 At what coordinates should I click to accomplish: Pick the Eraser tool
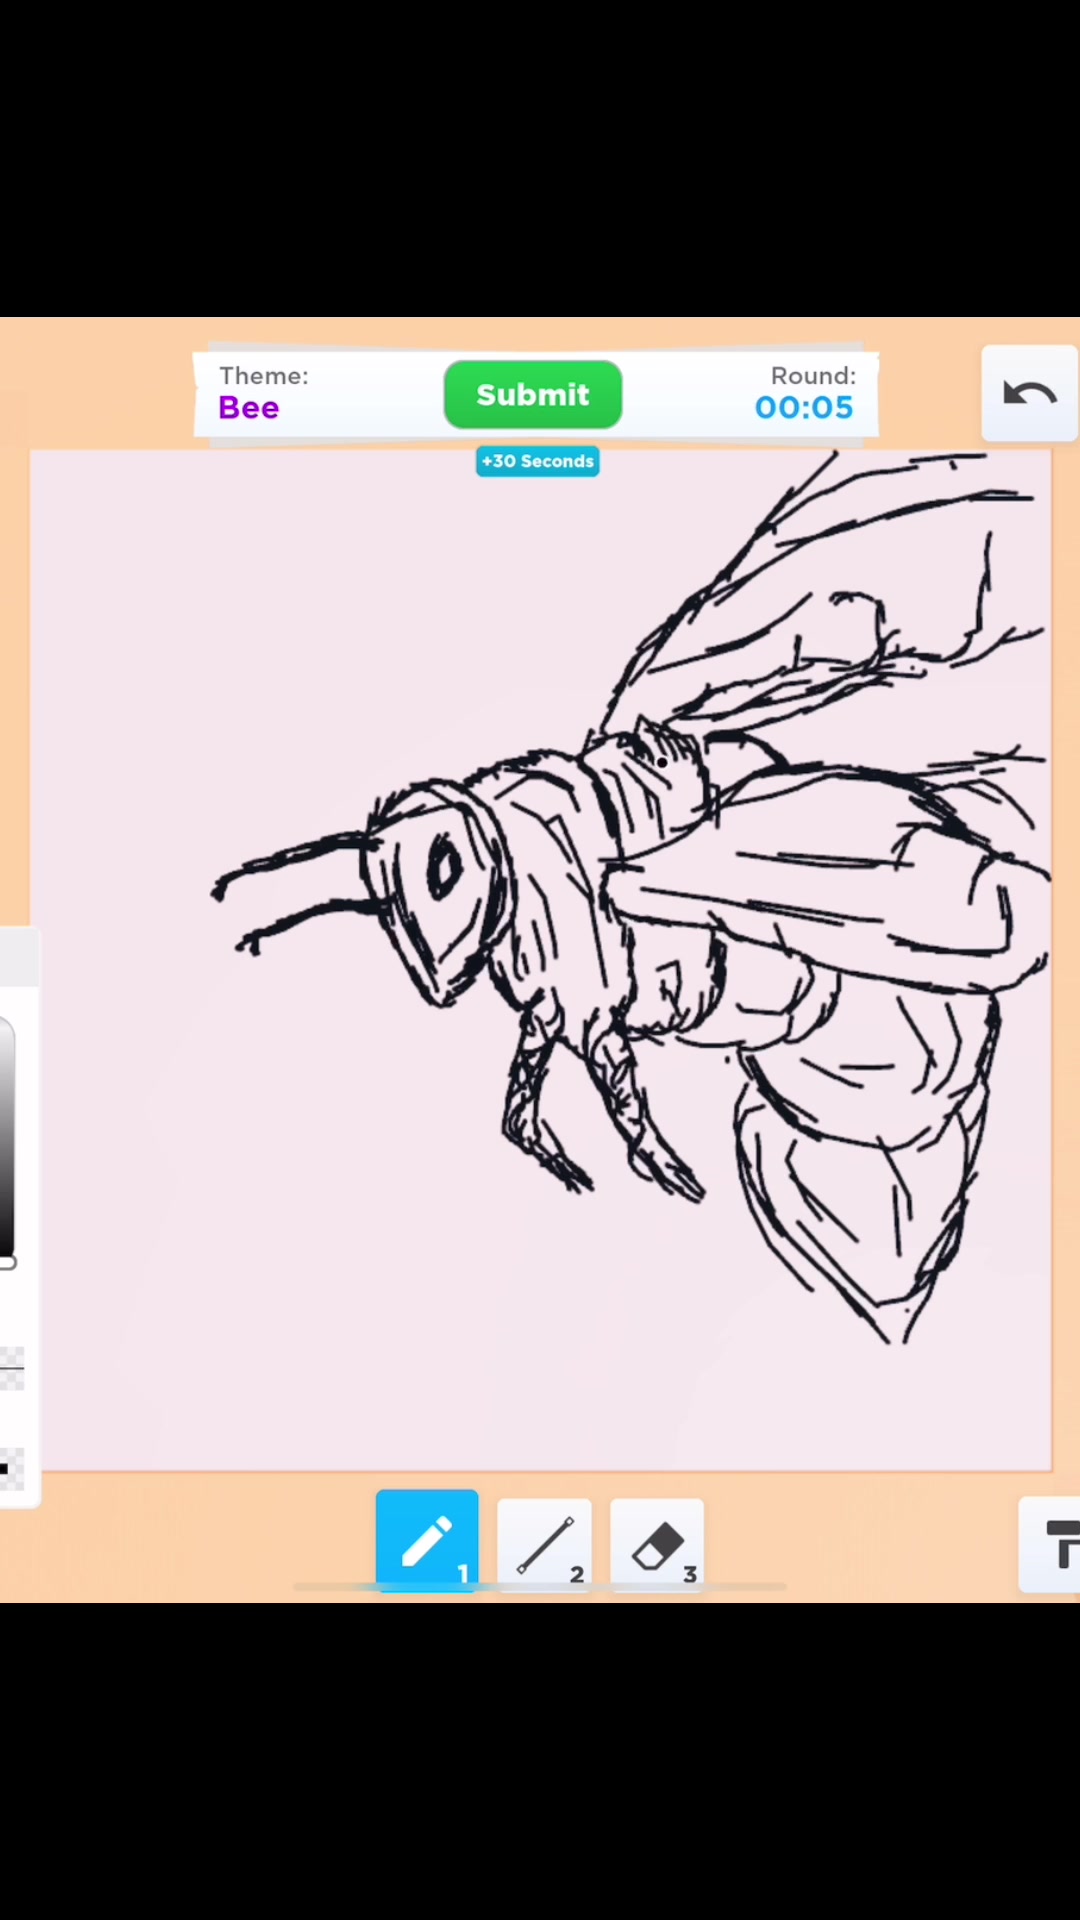click(x=657, y=1544)
